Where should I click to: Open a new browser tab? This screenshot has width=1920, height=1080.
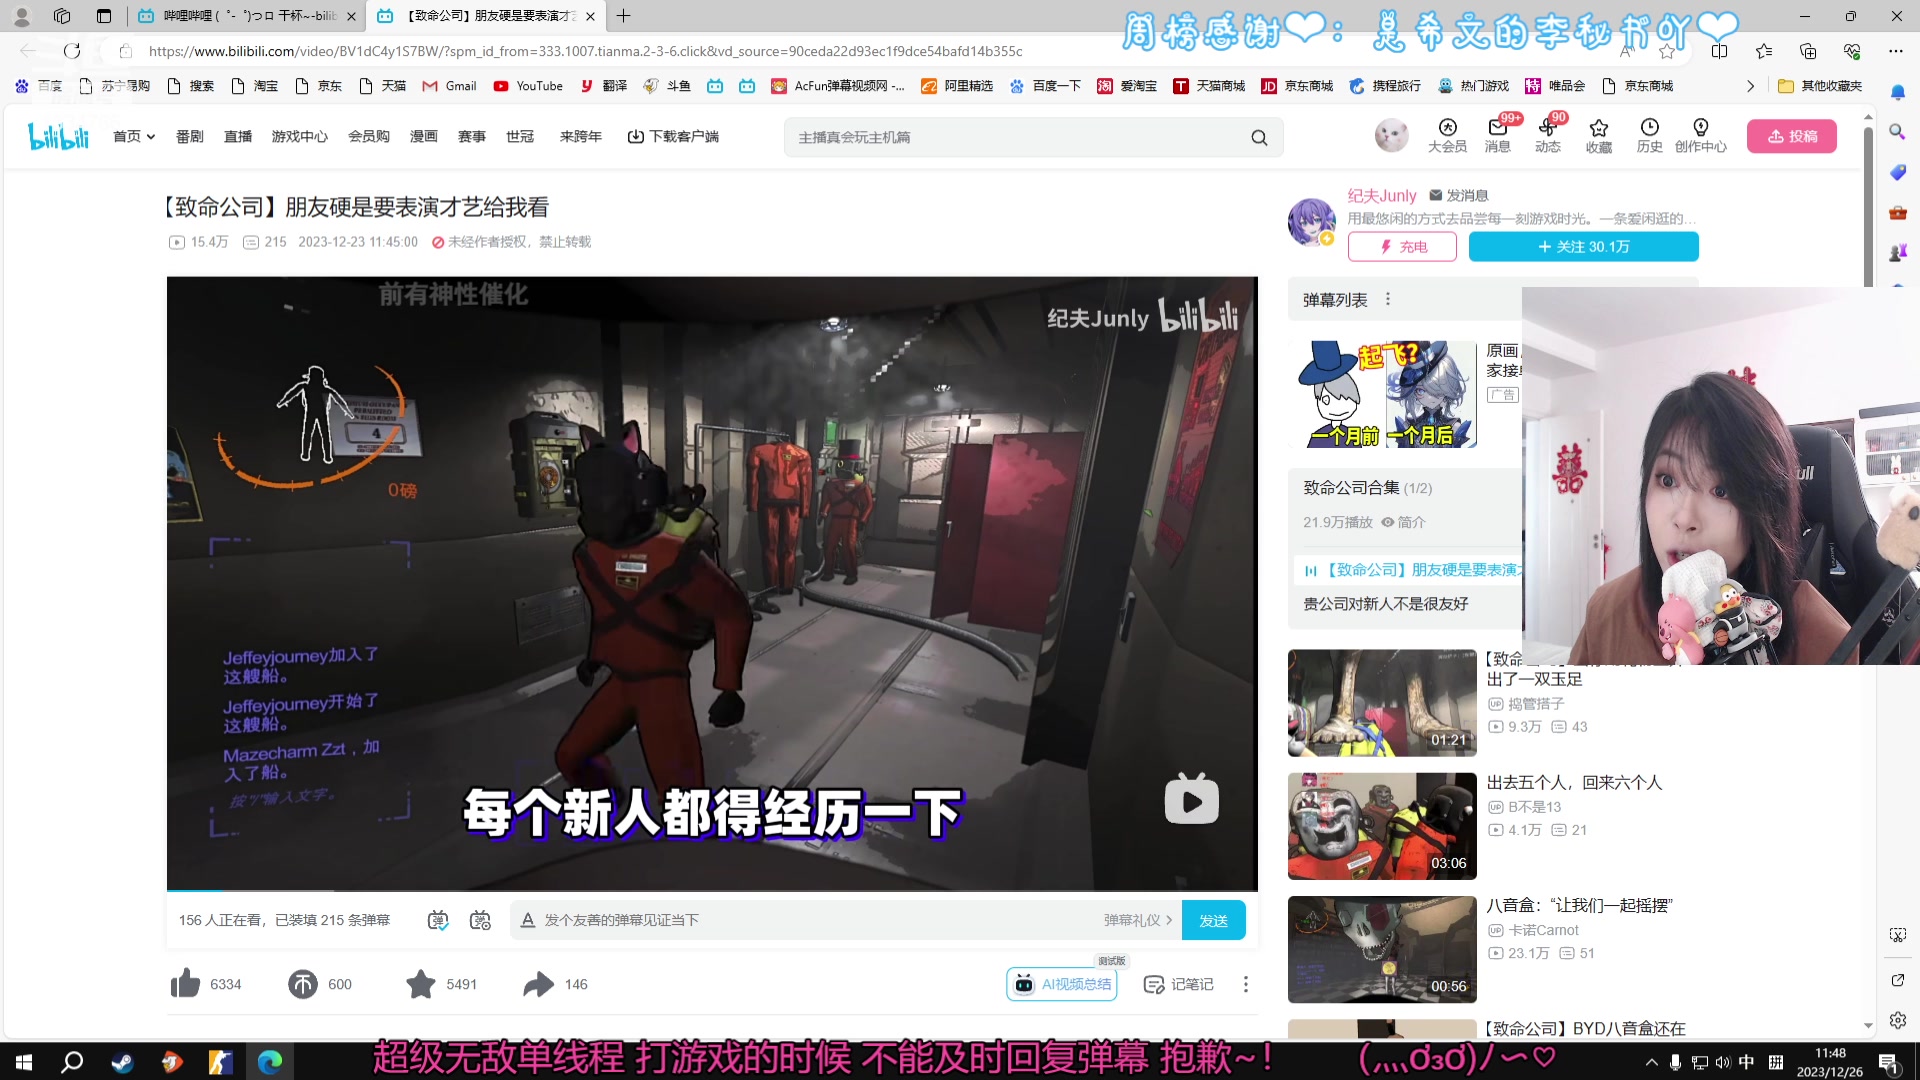click(x=623, y=16)
